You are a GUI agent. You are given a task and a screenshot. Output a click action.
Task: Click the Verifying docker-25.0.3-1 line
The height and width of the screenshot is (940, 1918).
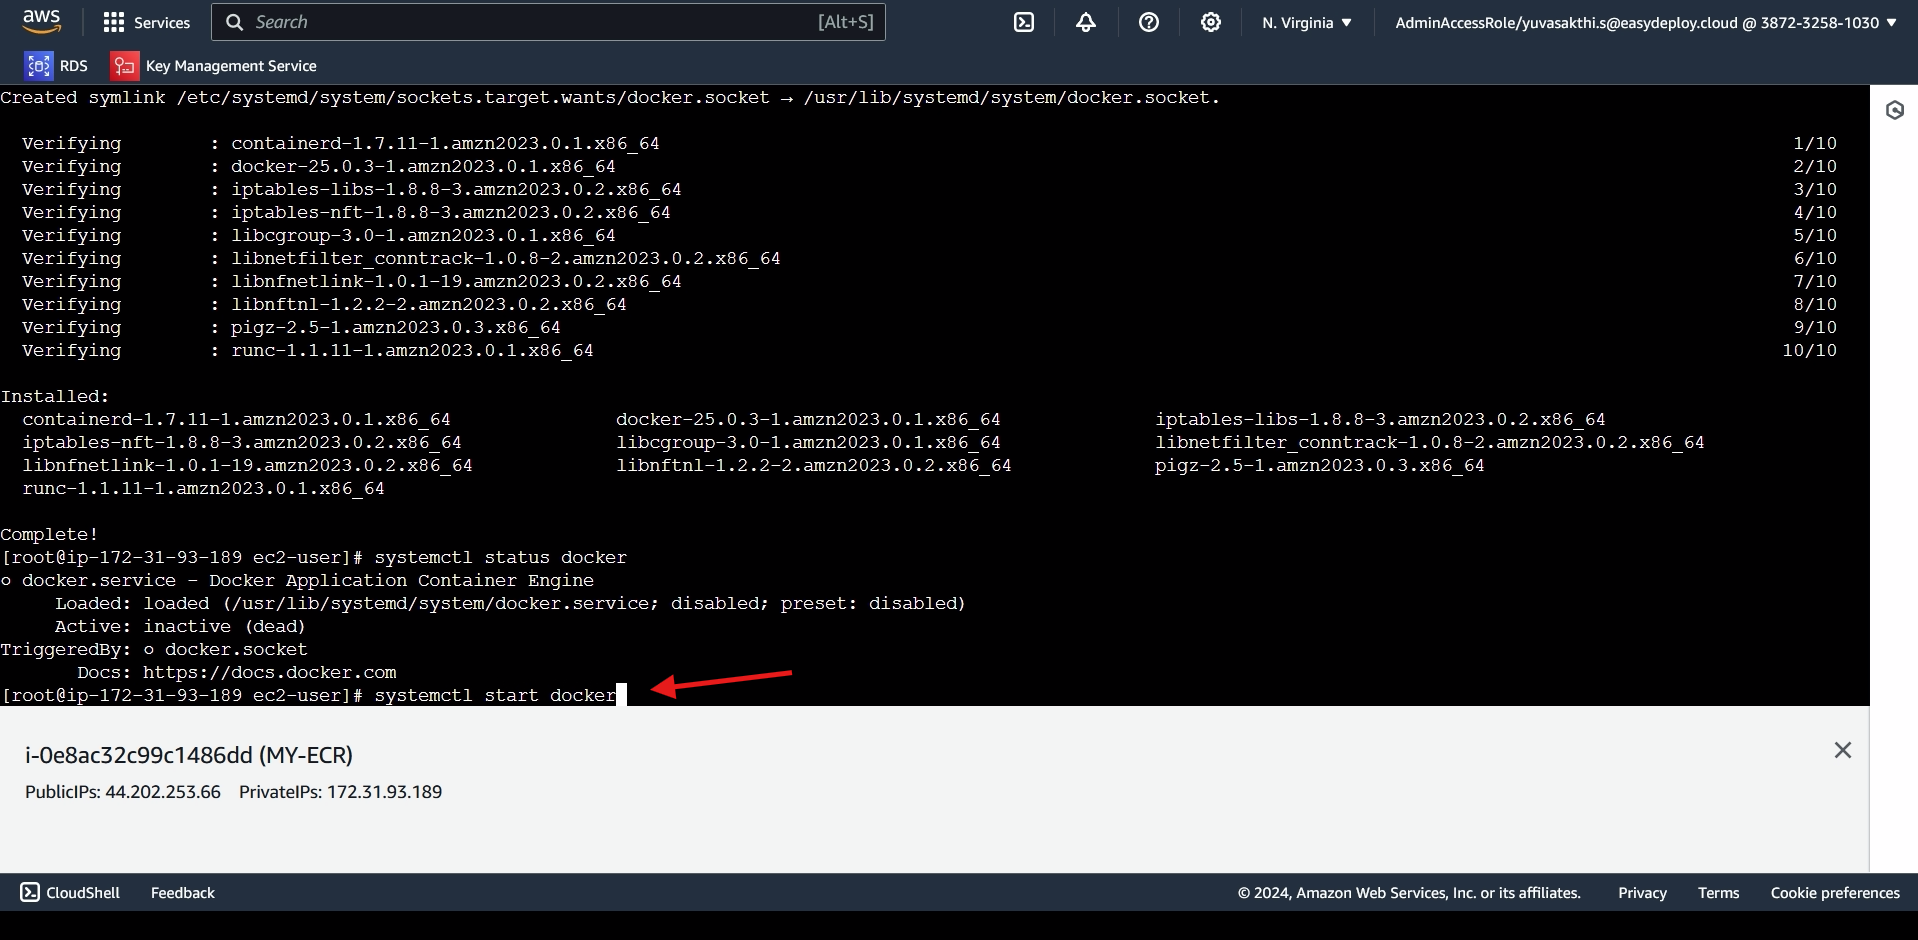pyautogui.click(x=319, y=166)
